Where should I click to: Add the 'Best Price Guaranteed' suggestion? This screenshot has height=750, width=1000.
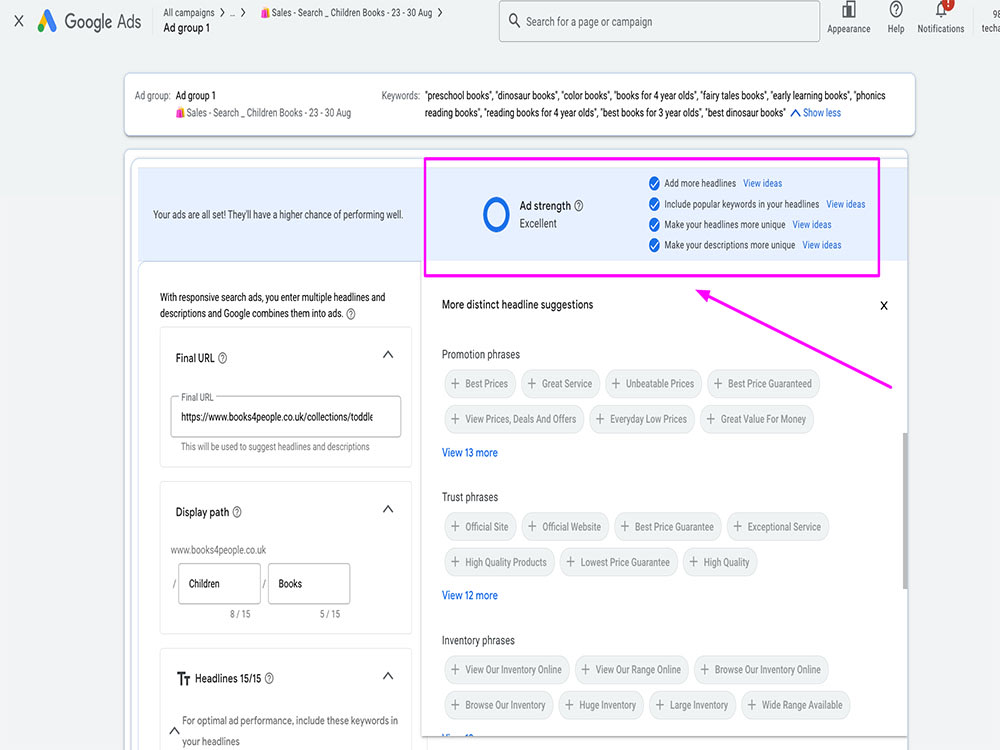tap(763, 384)
